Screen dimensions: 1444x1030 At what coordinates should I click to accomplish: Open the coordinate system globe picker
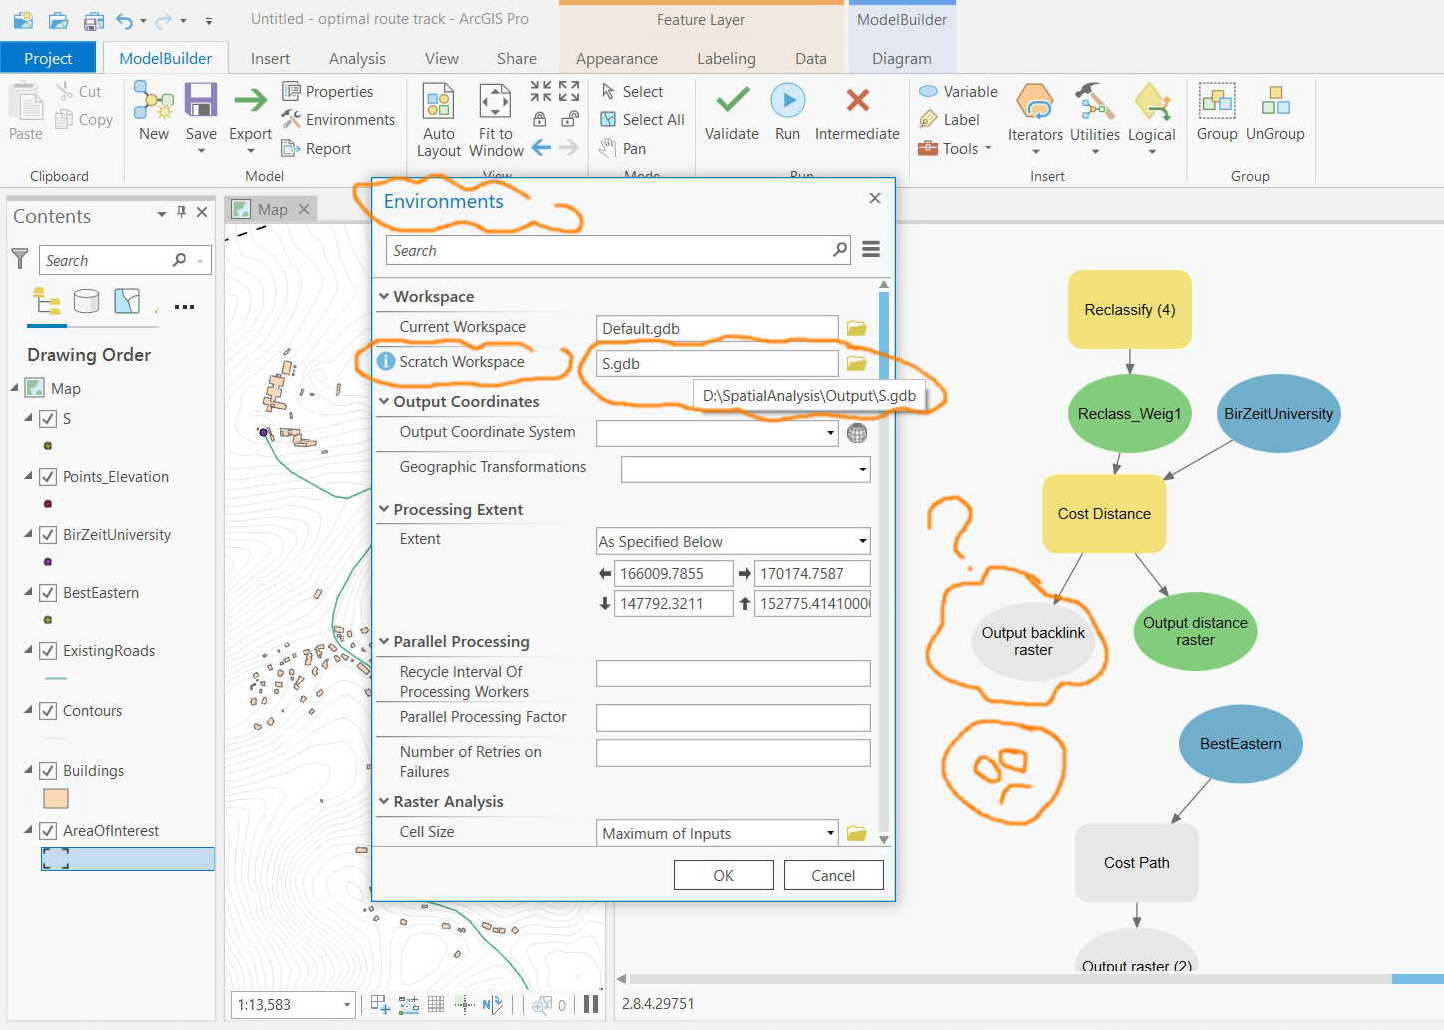pos(857,433)
